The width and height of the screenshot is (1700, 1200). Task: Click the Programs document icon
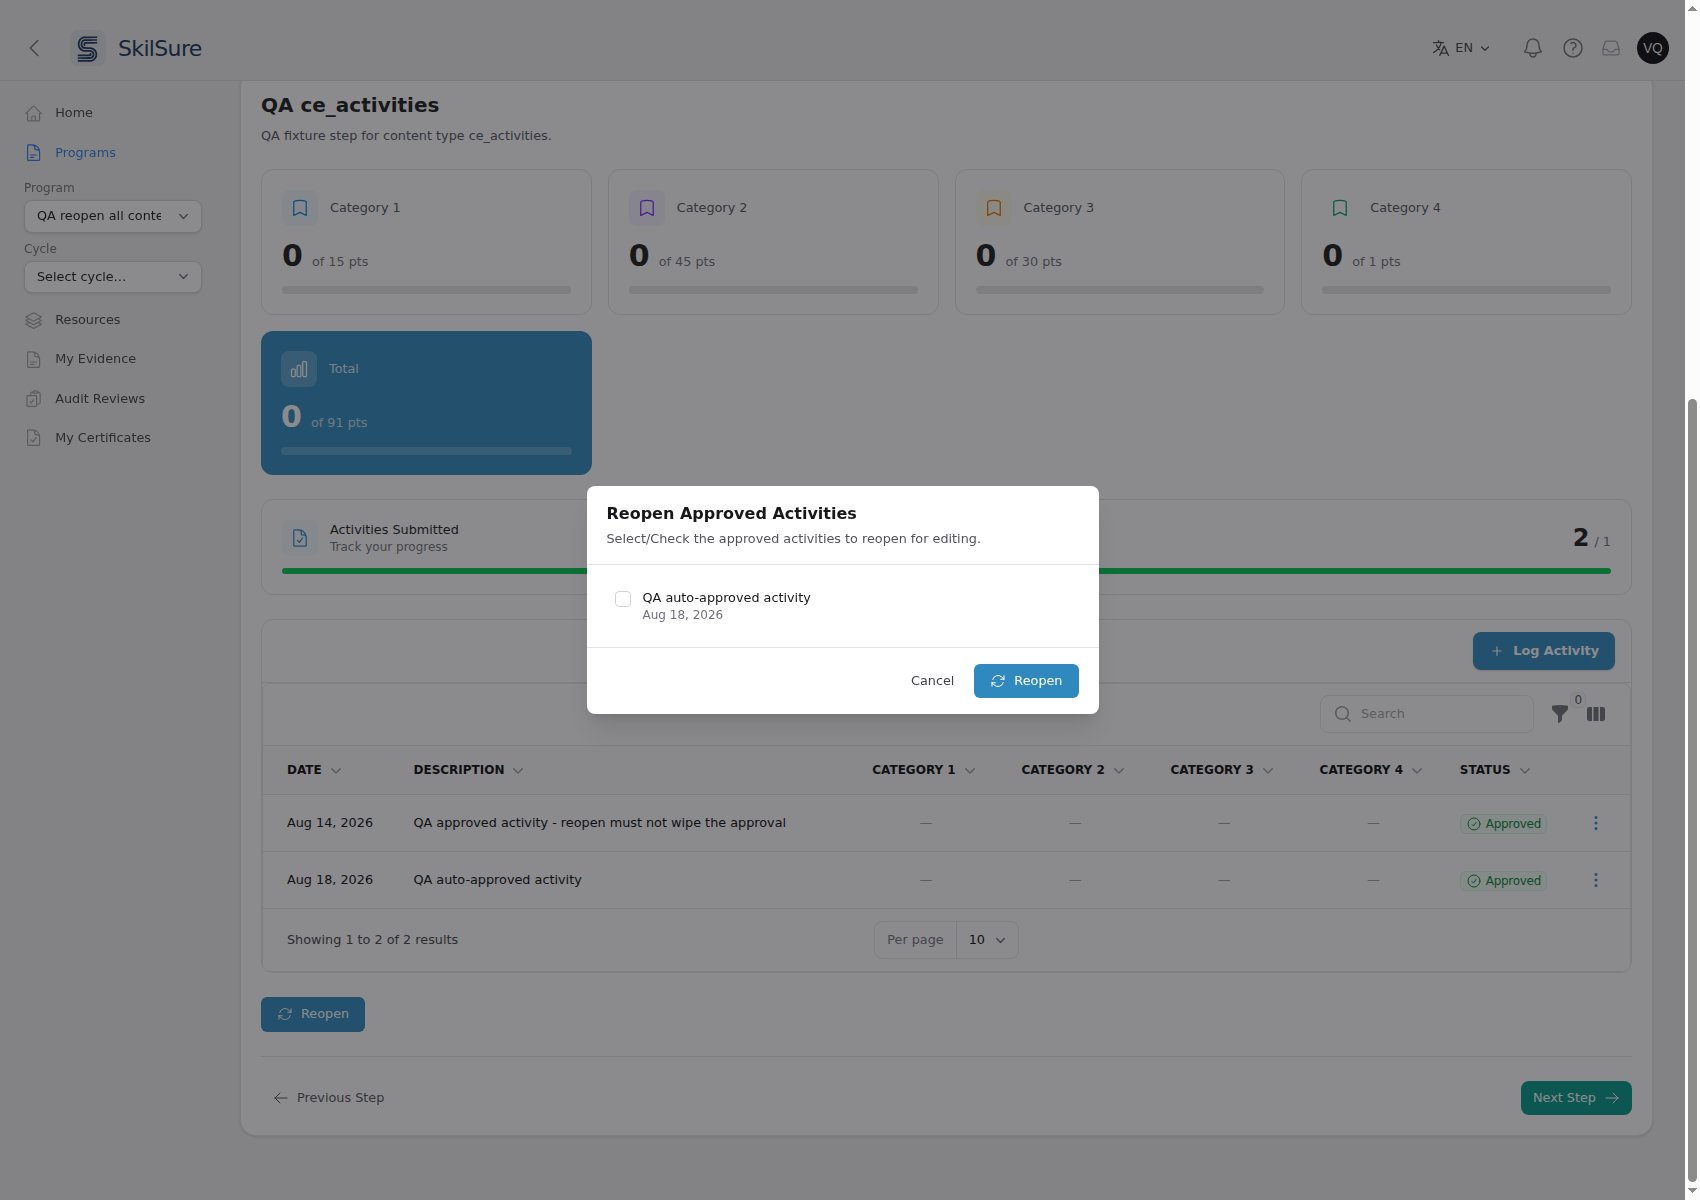[x=34, y=153]
